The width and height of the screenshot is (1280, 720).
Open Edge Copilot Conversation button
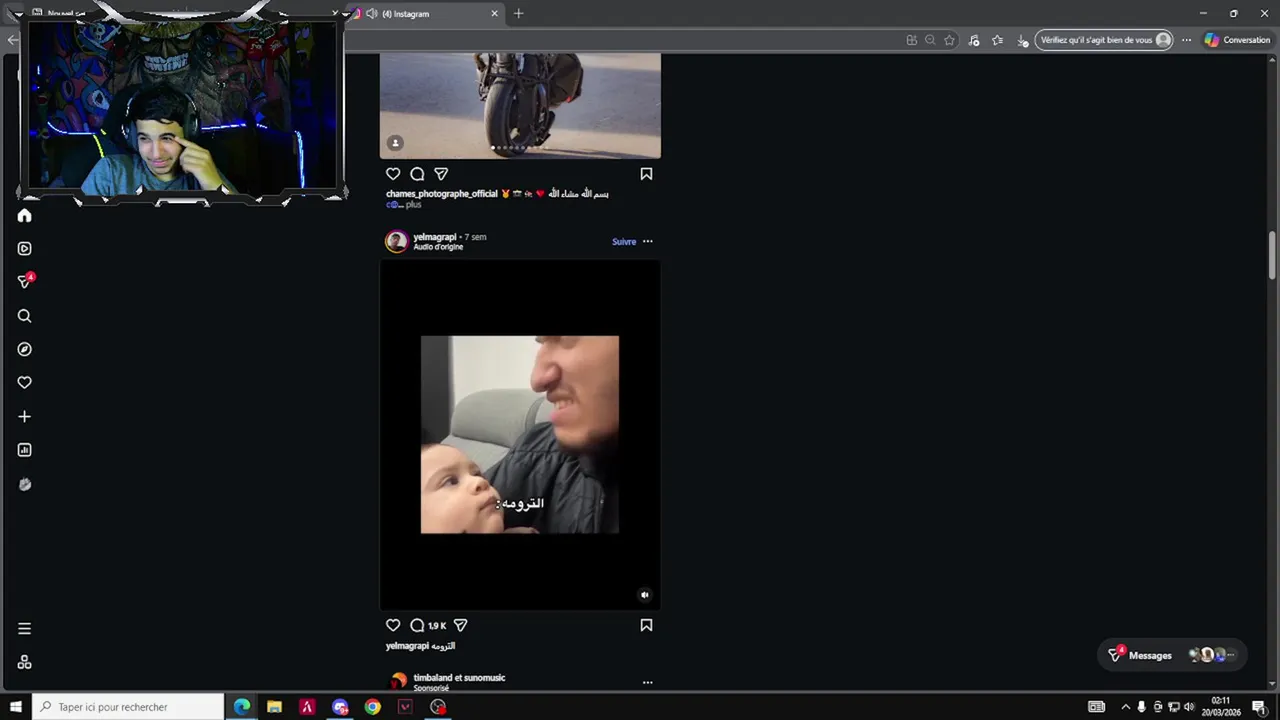pyautogui.click(x=1237, y=40)
